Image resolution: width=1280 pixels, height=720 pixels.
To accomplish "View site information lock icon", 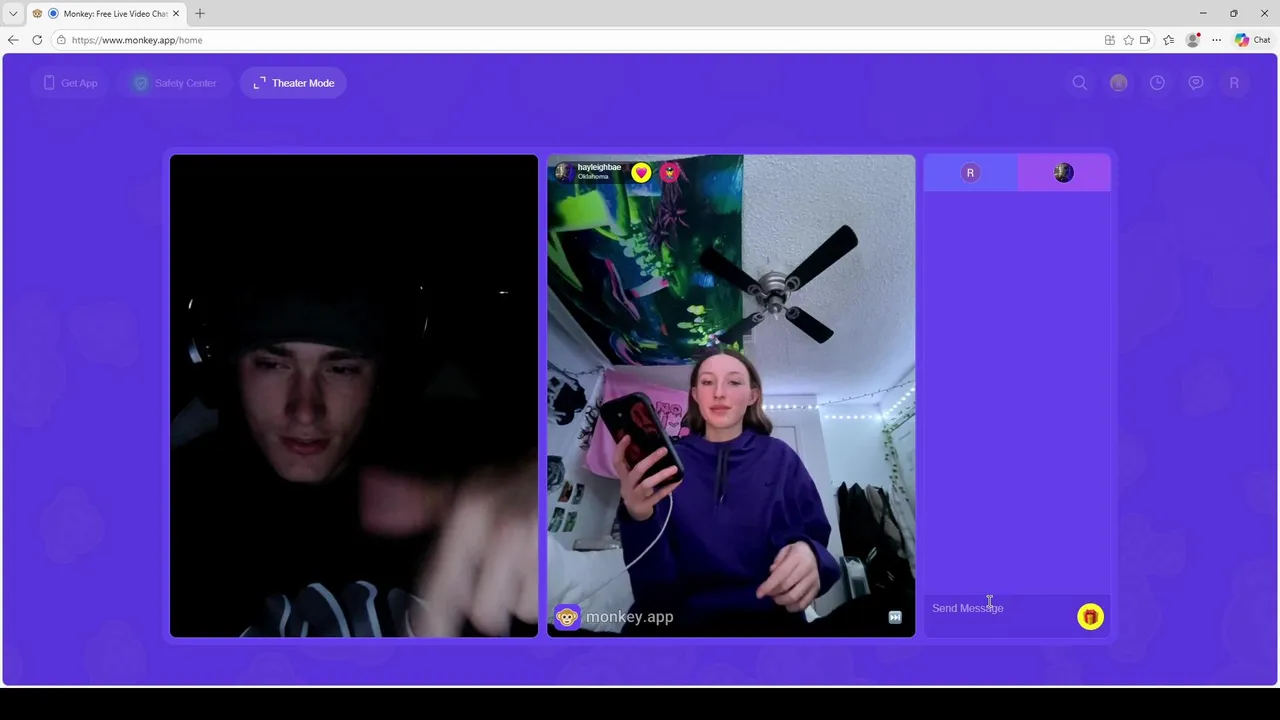I will click(x=61, y=40).
